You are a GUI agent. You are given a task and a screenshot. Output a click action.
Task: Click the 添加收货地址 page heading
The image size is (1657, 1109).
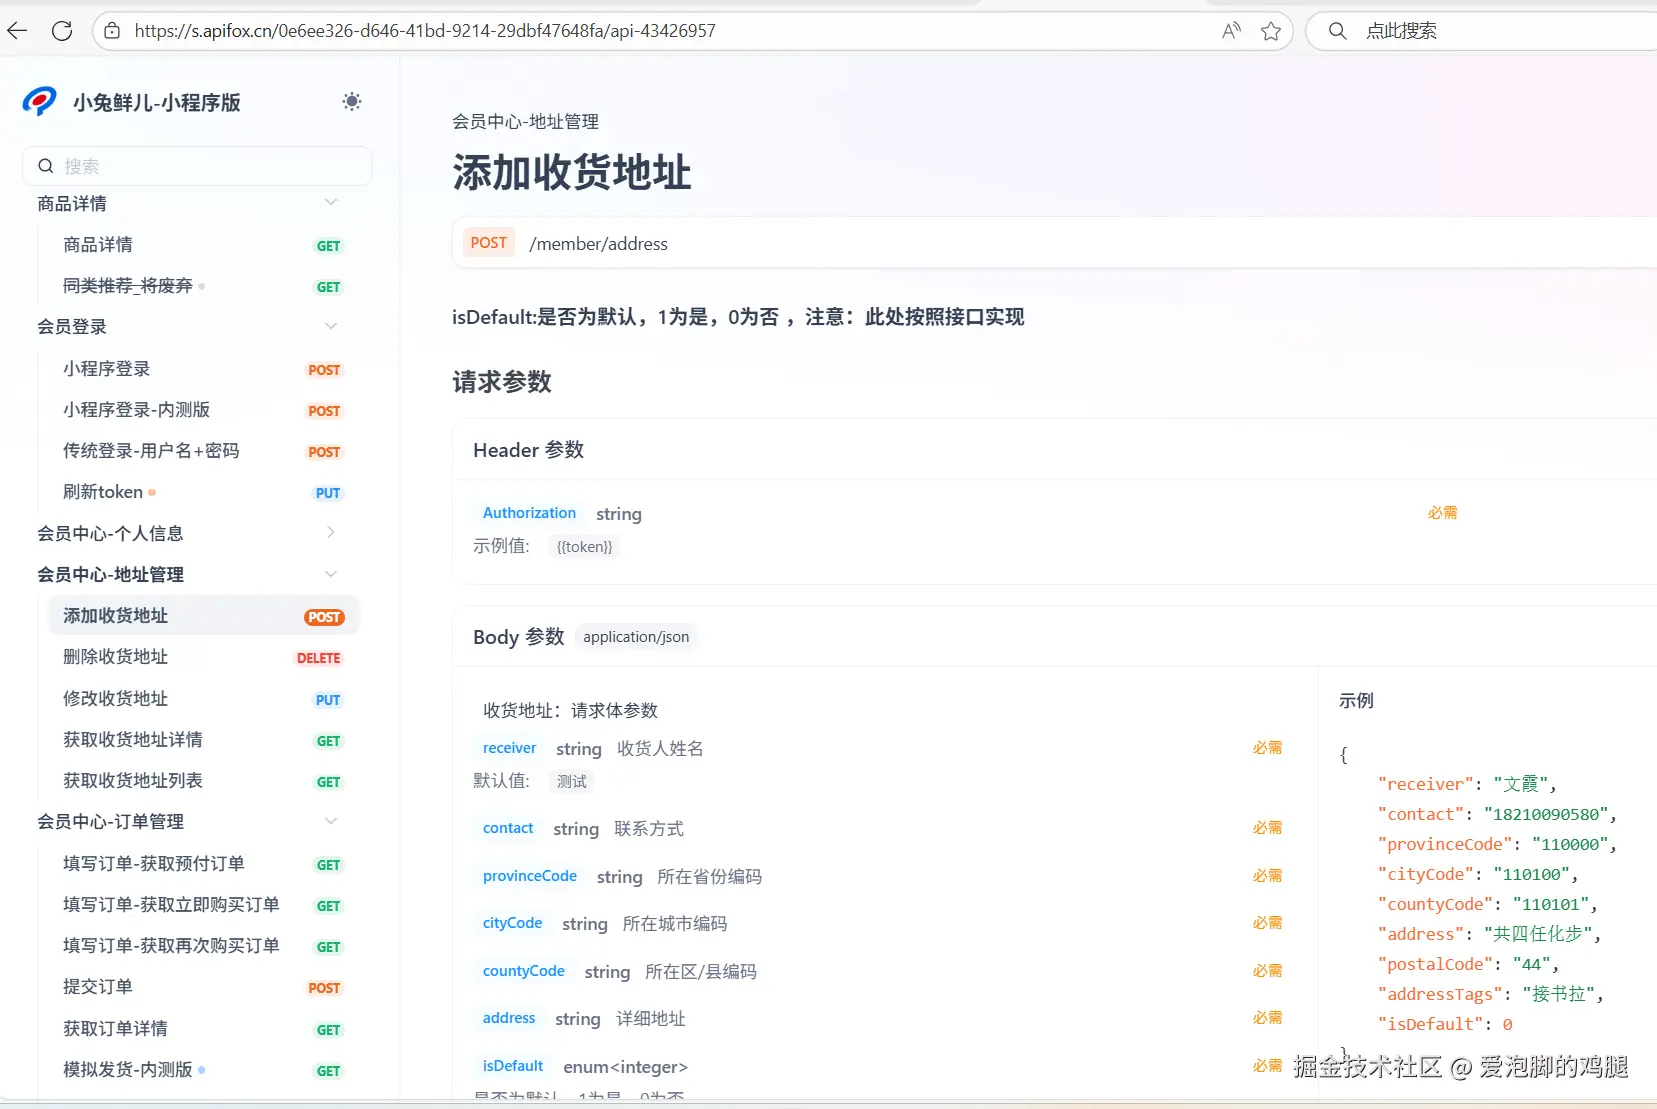pos(572,172)
